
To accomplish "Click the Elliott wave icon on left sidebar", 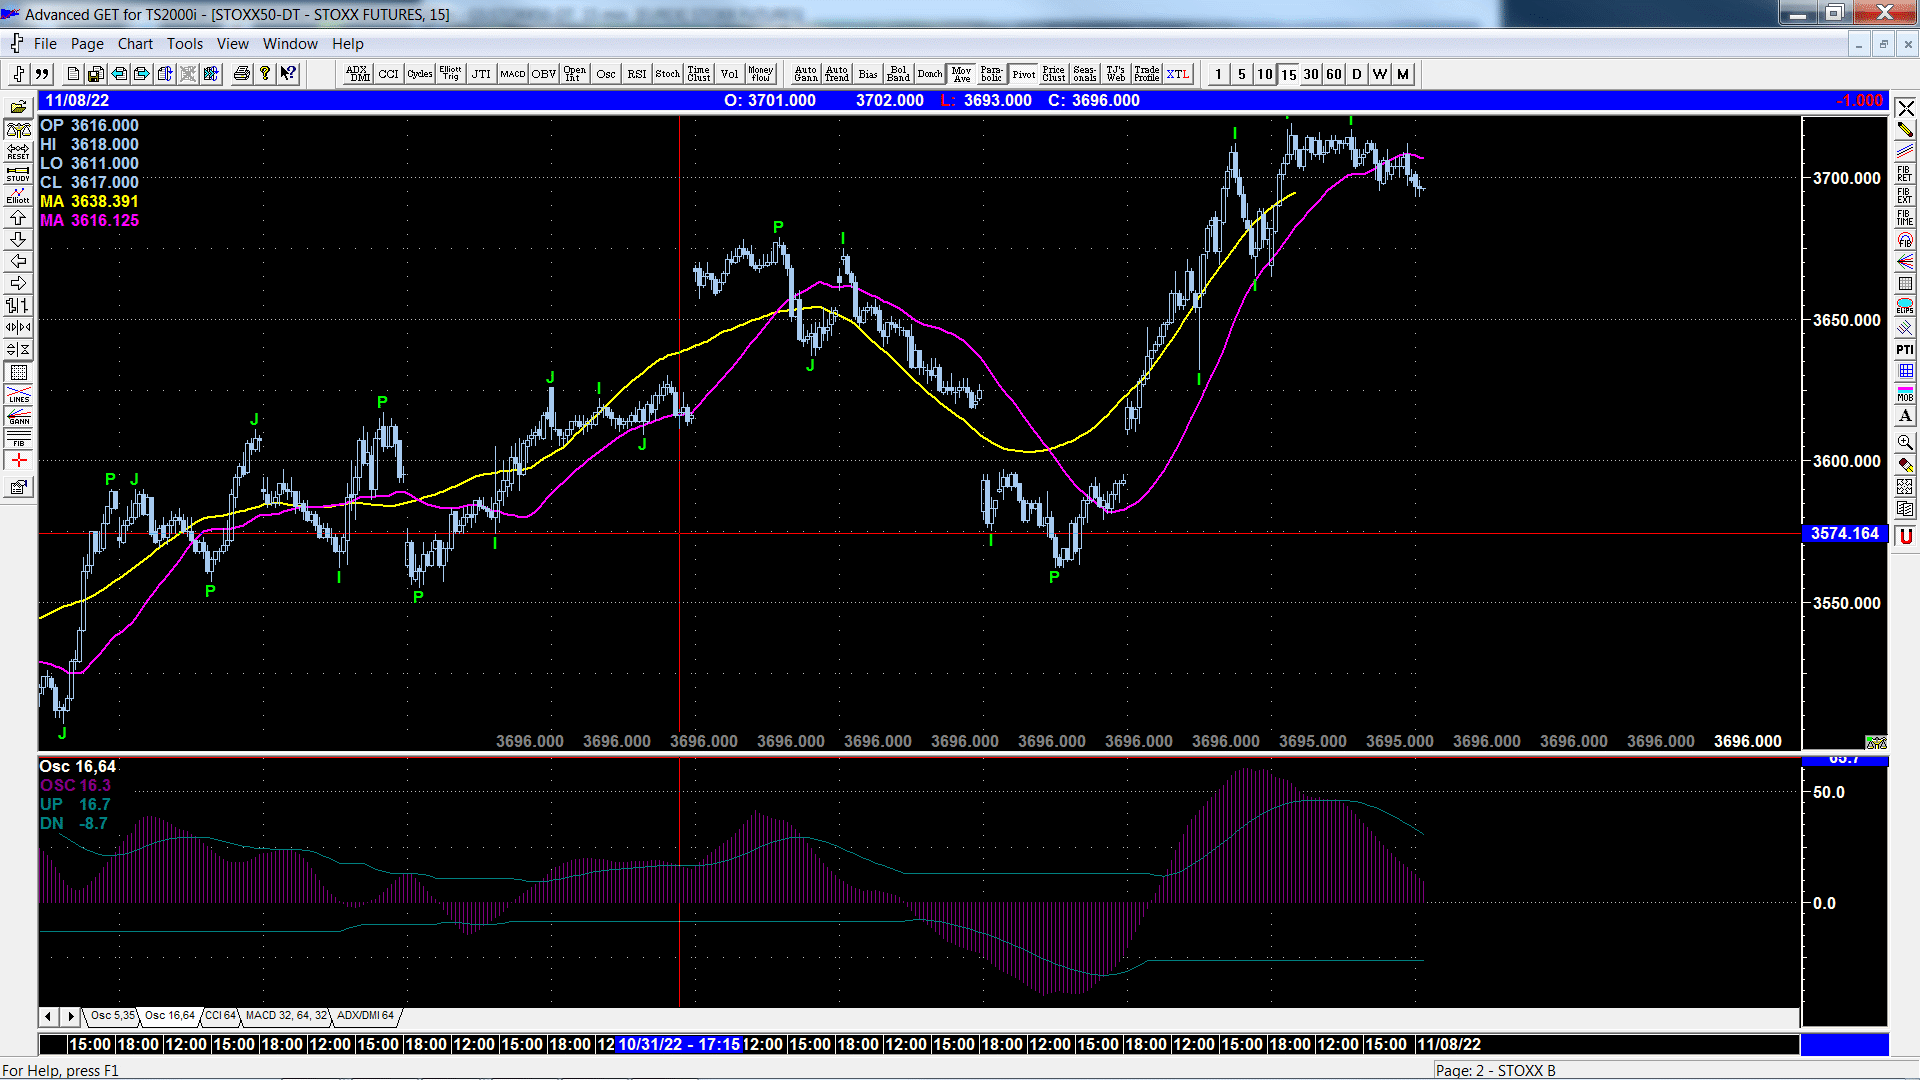I will (19, 196).
